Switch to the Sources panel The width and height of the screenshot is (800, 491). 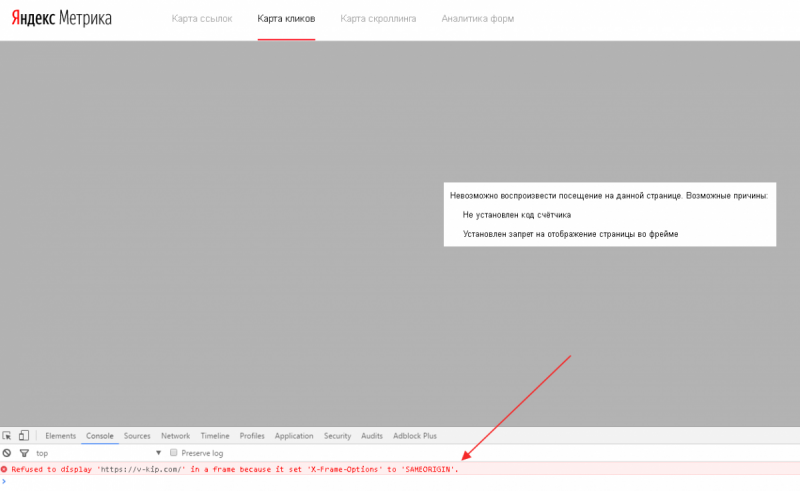coord(137,436)
